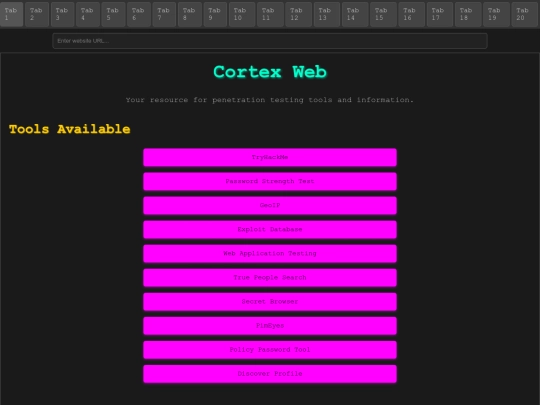Viewport: 540px width, 405px height.
Task: Switch to Tab 15
Action: point(383,14)
